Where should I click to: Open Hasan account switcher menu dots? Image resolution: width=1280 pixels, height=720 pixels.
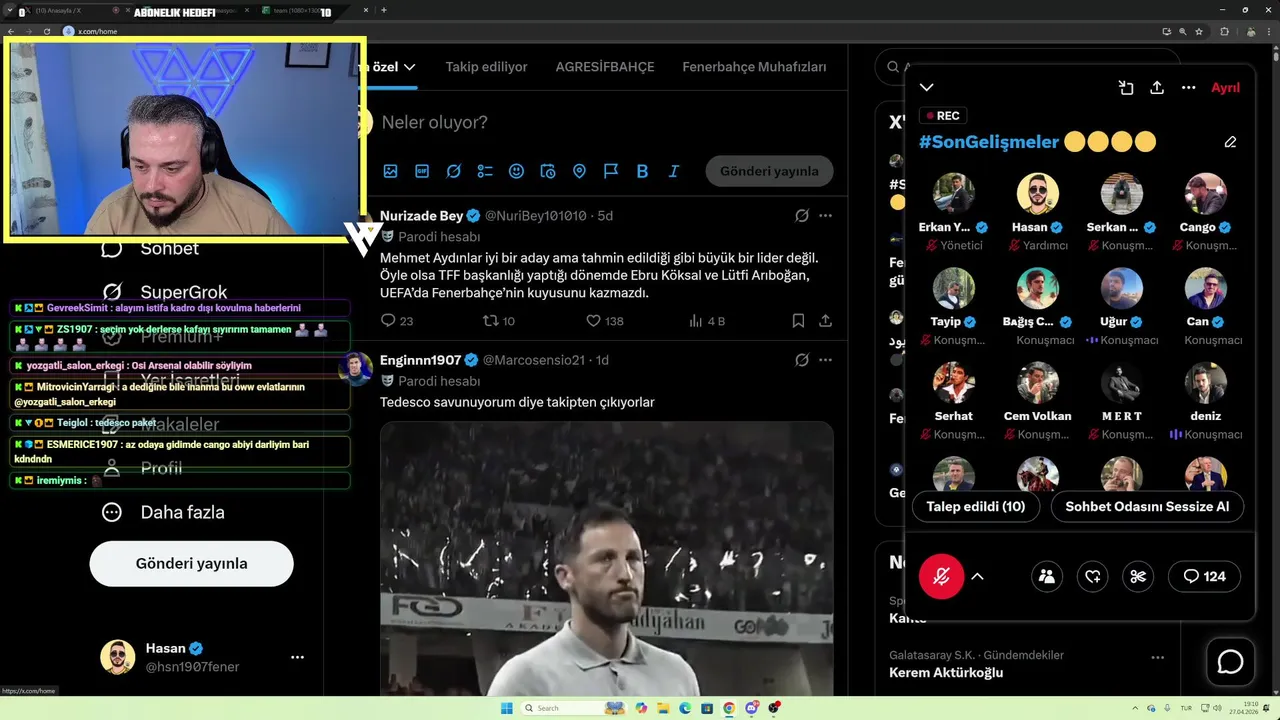pos(297,657)
